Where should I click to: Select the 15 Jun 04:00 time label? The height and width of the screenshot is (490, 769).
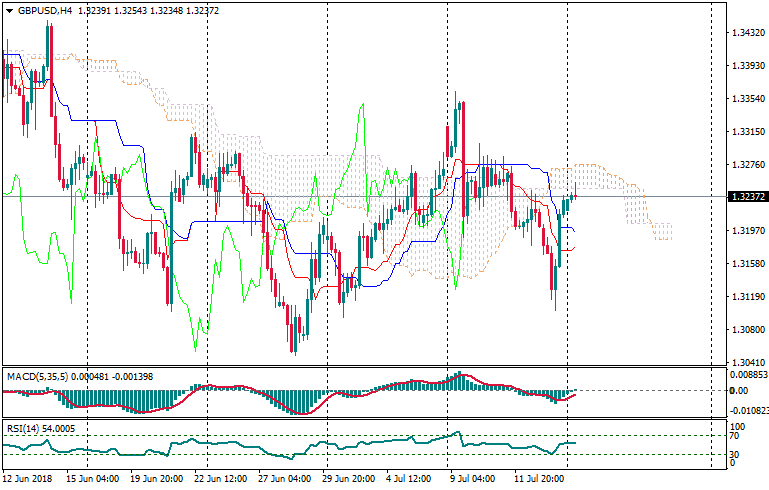92,479
